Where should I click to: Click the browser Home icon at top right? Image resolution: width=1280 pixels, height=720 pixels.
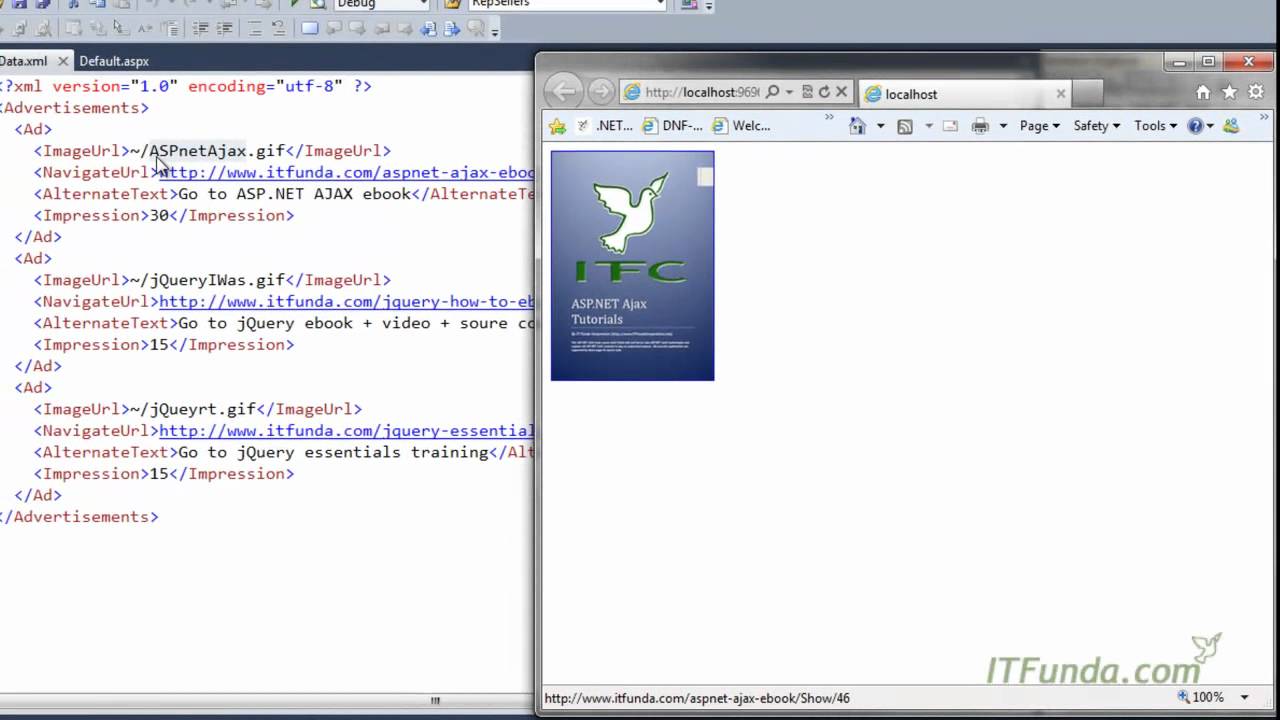pos(1203,92)
